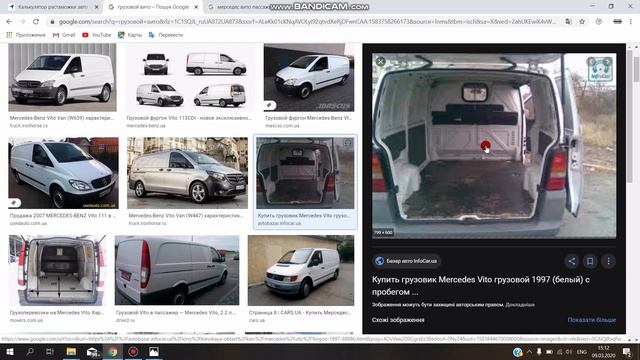Open the Перевести bookmark

[x=166, y=35]
